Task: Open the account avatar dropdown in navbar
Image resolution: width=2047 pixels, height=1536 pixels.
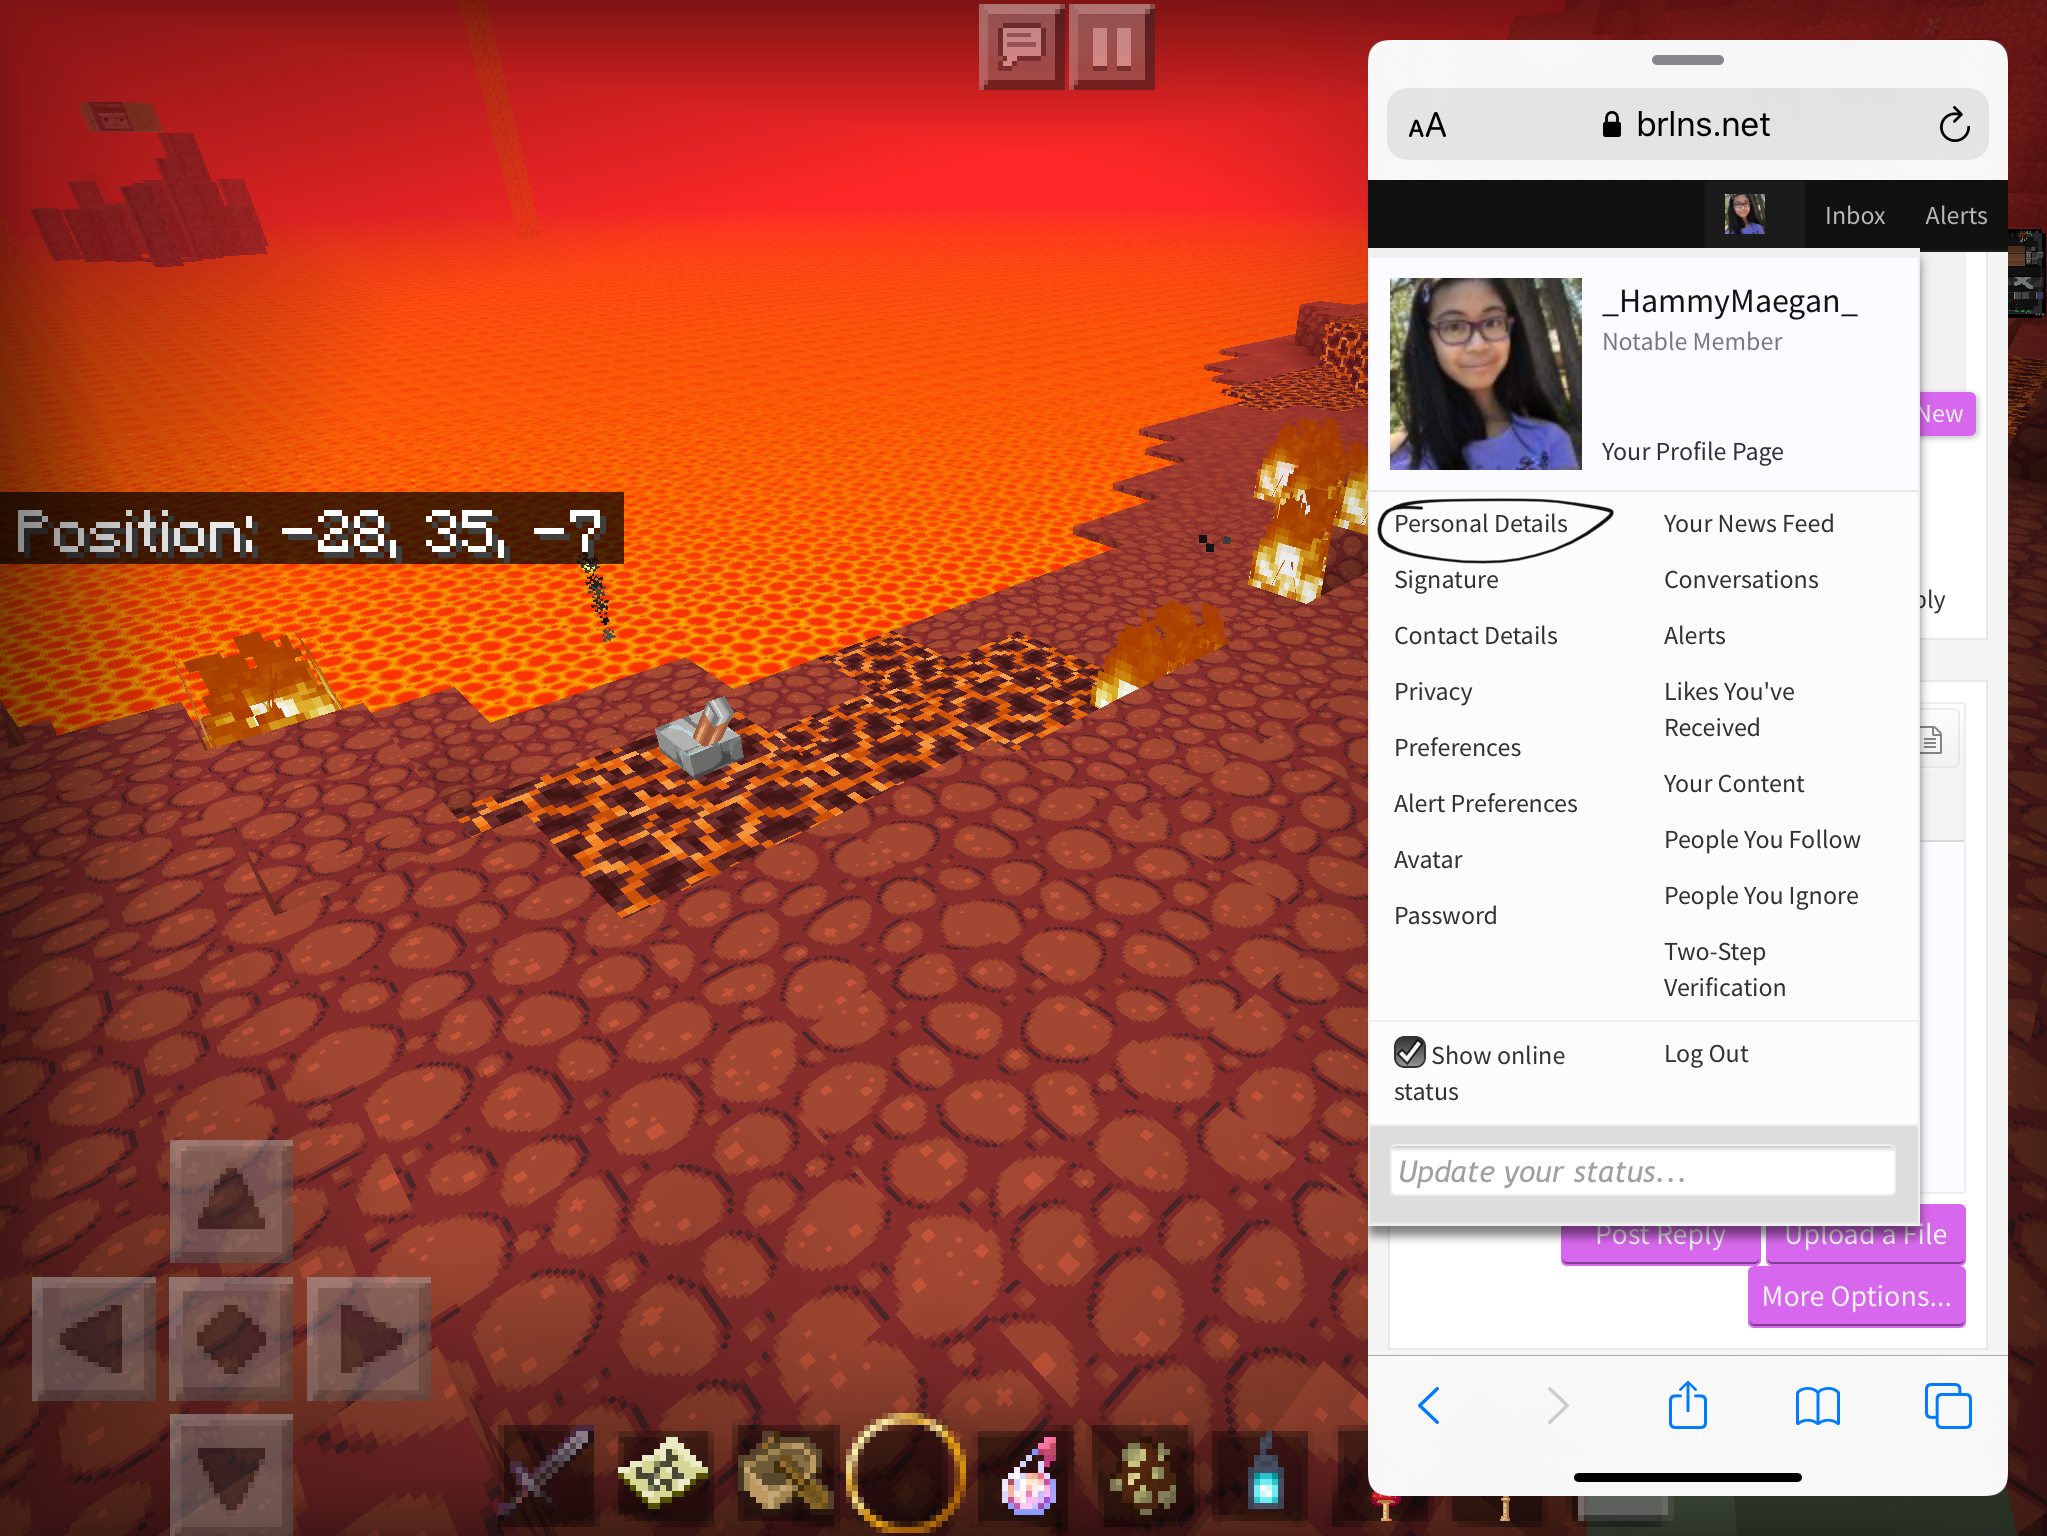Action: point(1744,214)
